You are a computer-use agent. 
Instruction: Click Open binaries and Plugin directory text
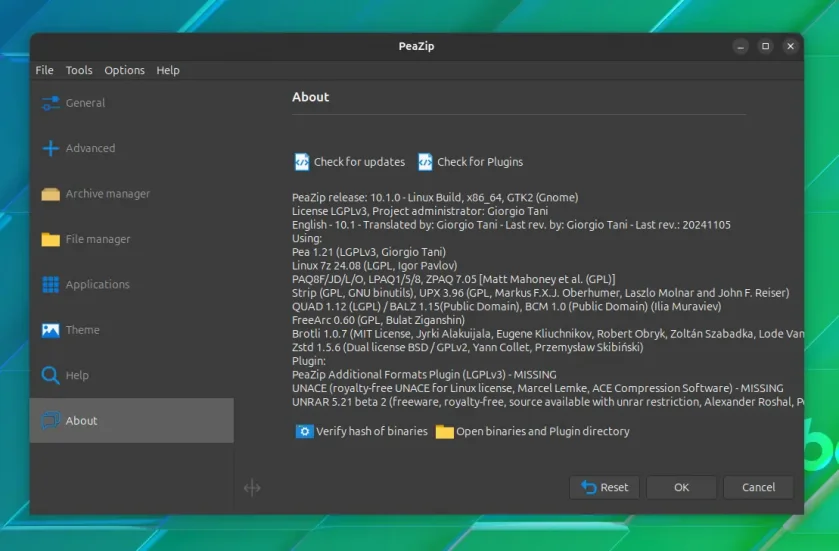click(x=543, y=432)
